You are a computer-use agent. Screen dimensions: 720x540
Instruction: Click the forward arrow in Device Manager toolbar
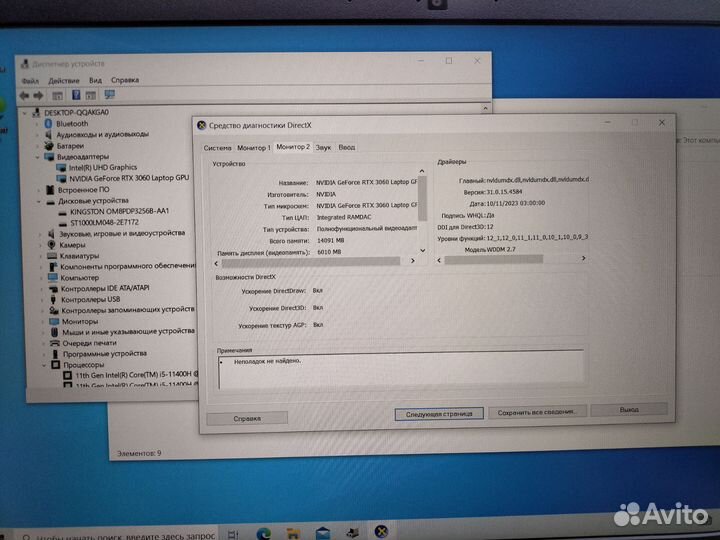coord(39,96)
